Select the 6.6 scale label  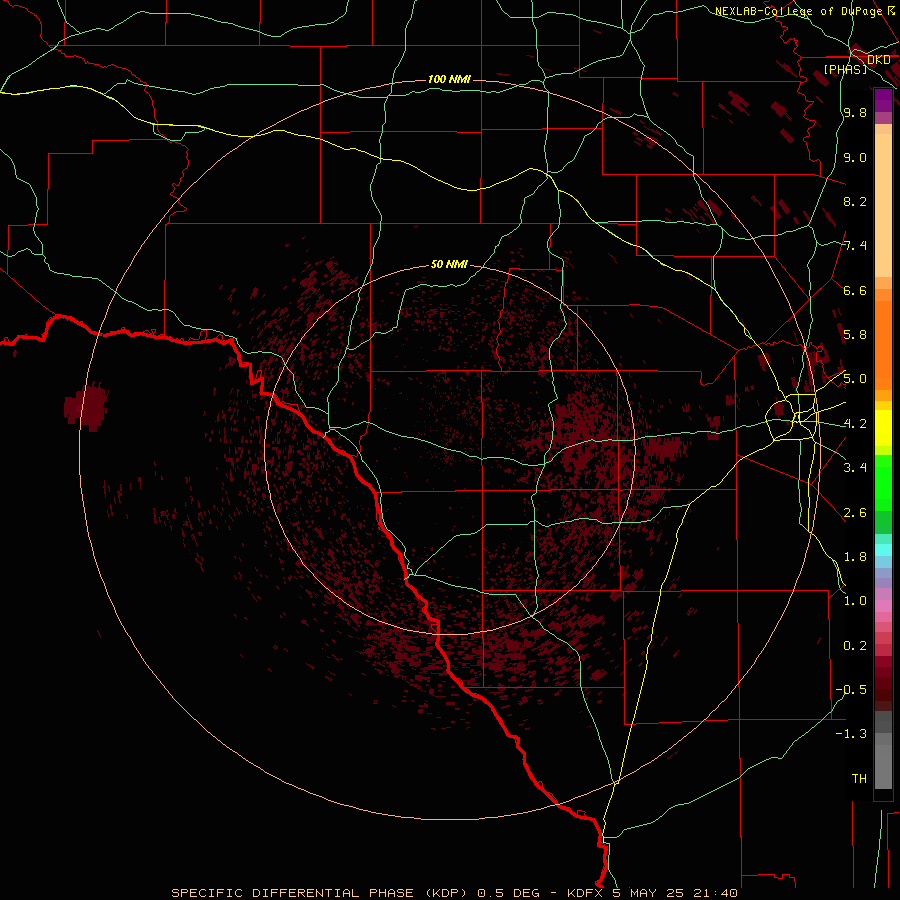pos(855,290)
